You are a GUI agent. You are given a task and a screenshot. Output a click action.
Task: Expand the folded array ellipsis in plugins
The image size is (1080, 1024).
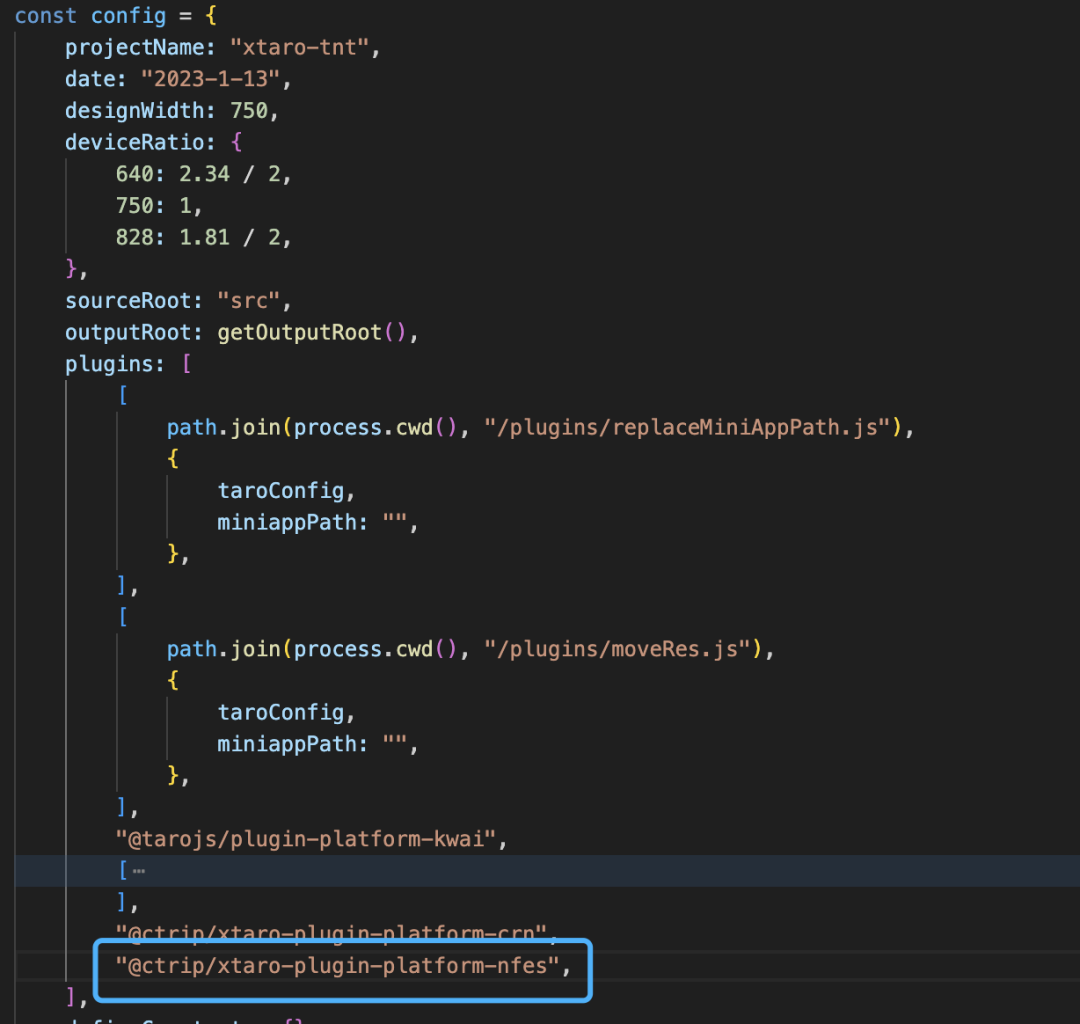point(138,871)
